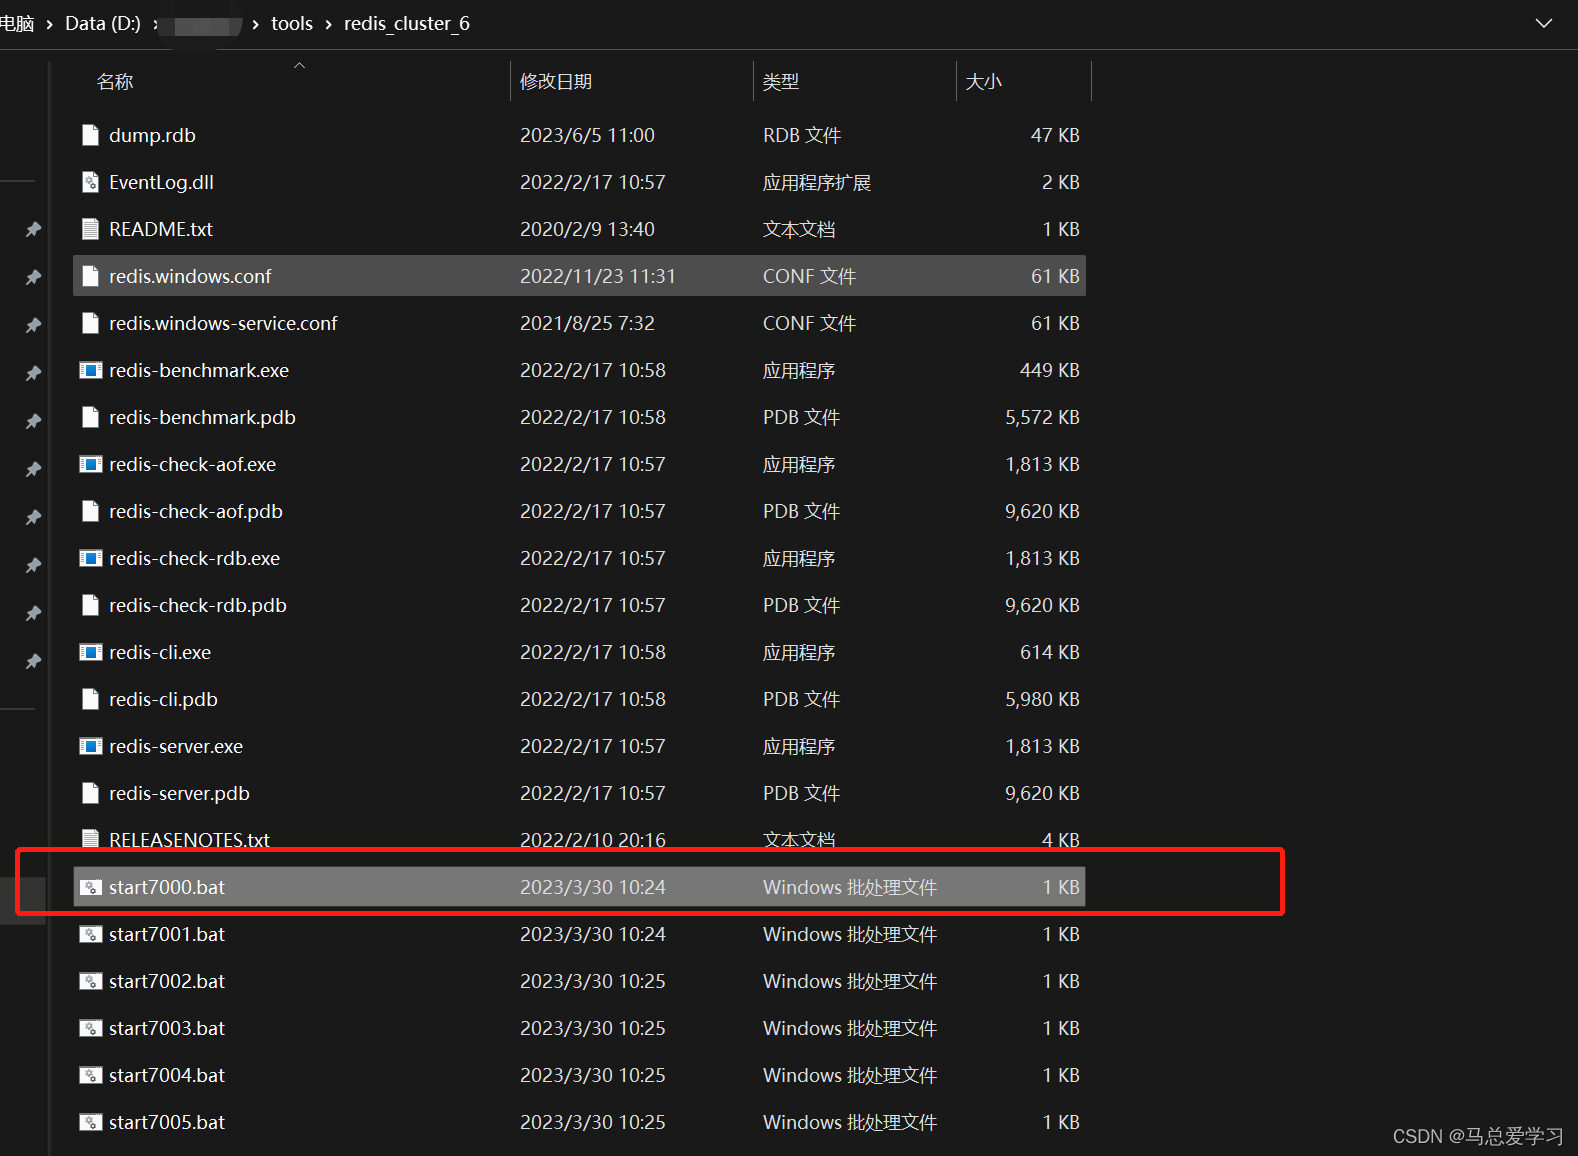
Task: Click the dump.rdb file icon
Action: coord(90,135)
